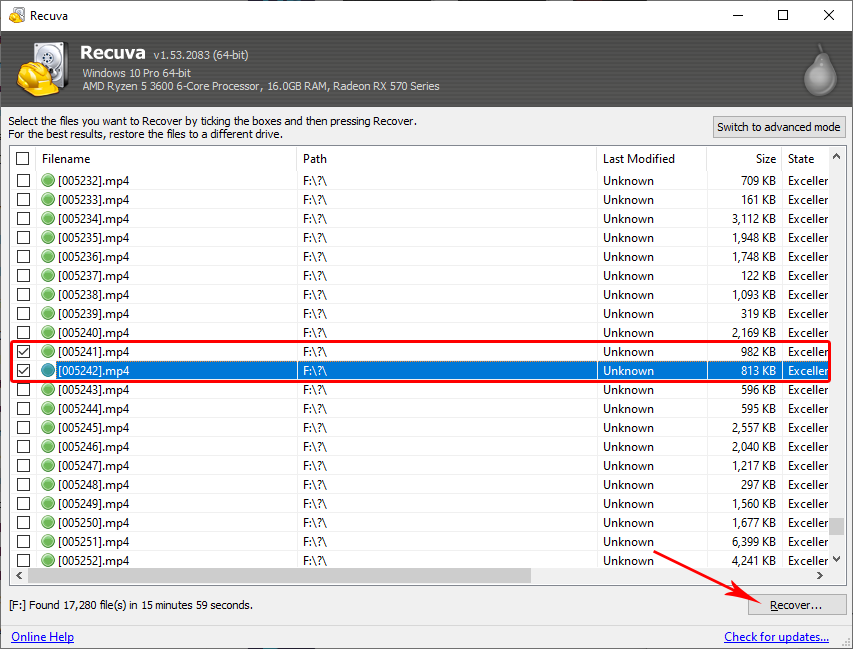Click green status dot for [005232].mp4
Viewport: 853px width, 649px height.
[48, 180]
